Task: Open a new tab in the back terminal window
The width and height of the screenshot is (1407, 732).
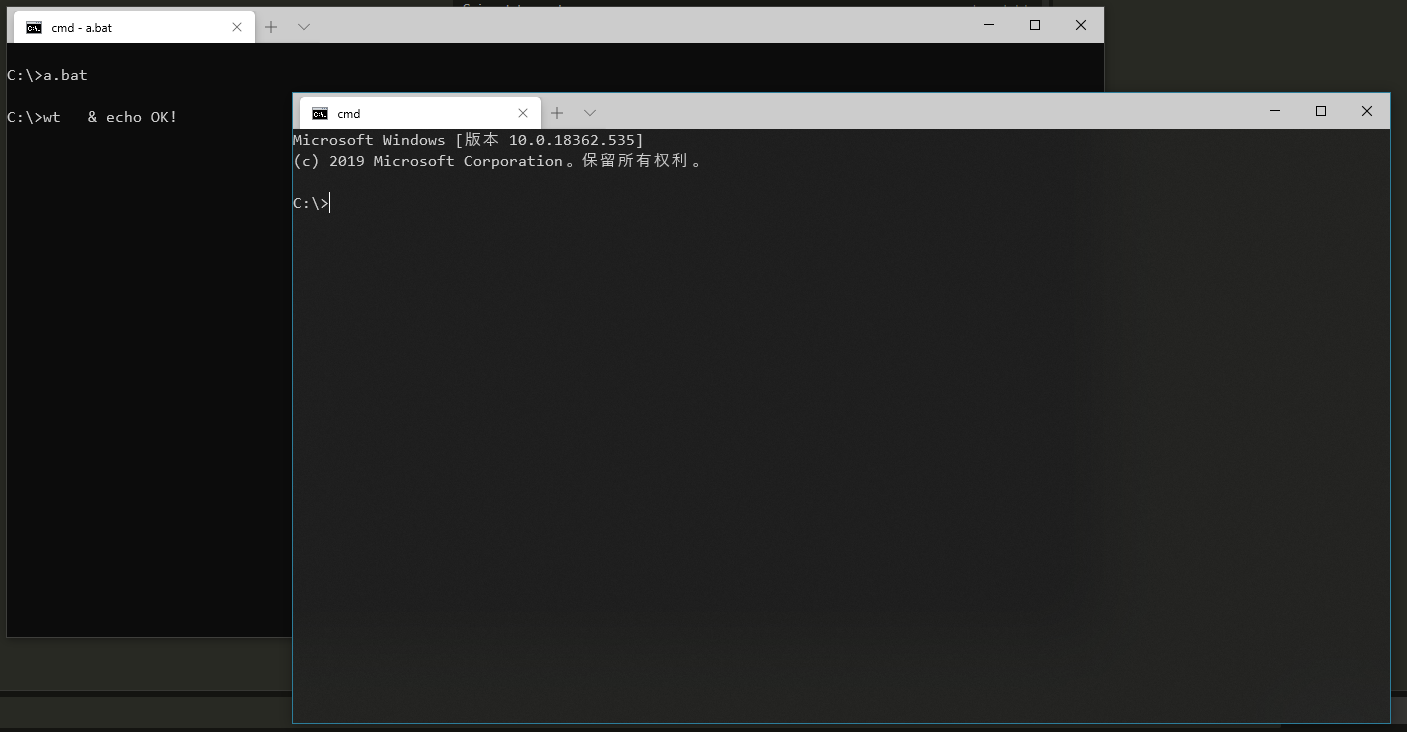Action: [x=271, y=27]
